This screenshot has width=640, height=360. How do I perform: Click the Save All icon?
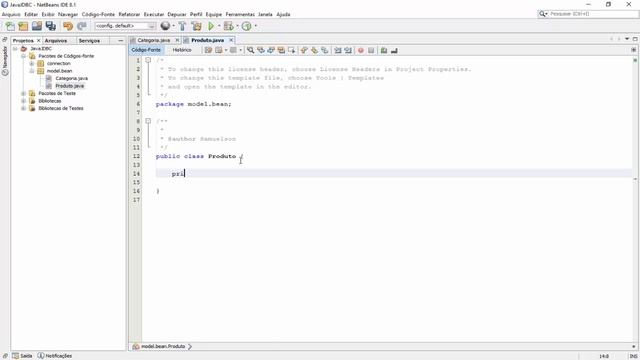coord(51,26)
